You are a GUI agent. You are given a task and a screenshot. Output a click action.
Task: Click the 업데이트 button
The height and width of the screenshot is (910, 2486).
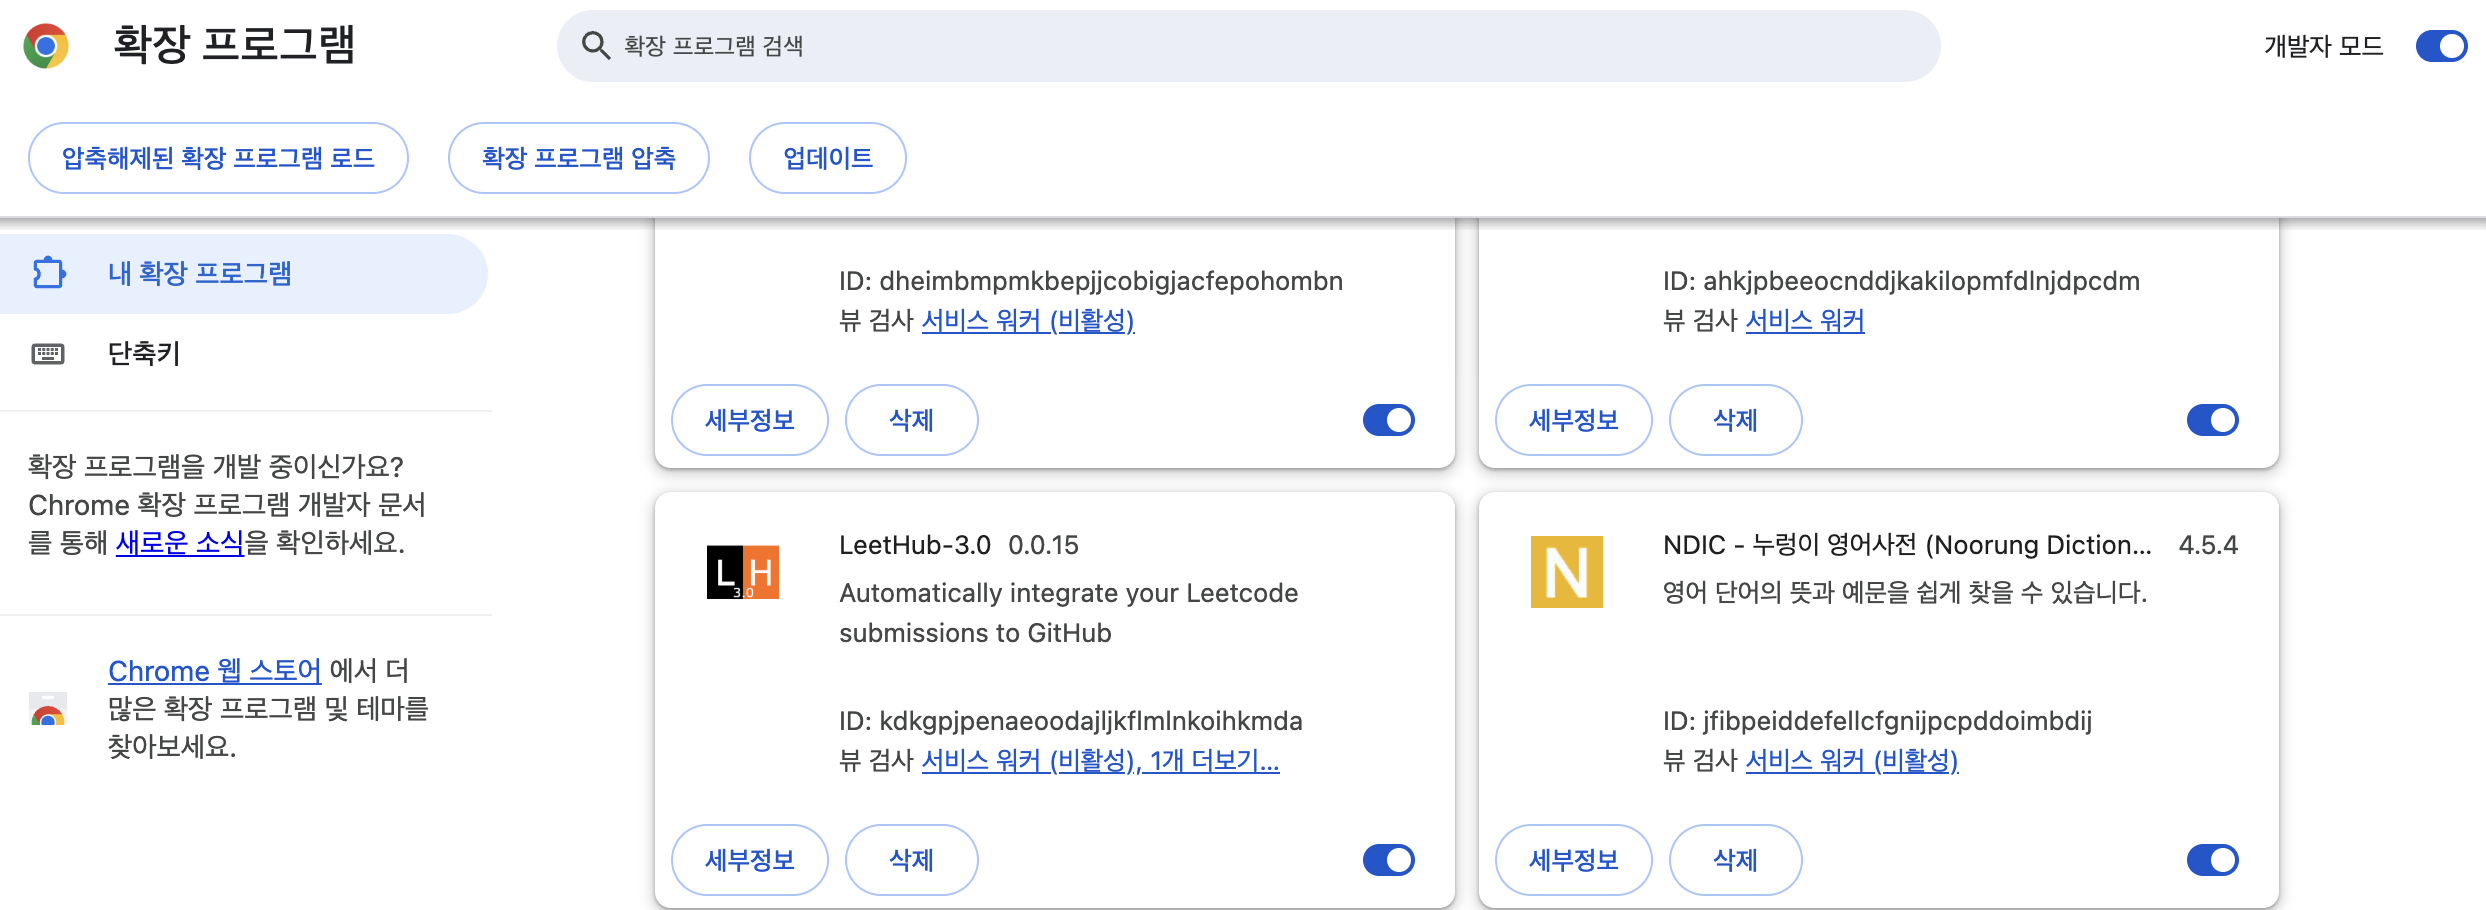828,158
